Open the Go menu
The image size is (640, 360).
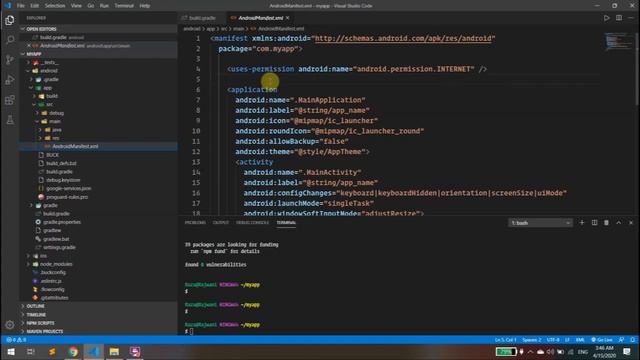pyautogui.click(x=91, y=6)
